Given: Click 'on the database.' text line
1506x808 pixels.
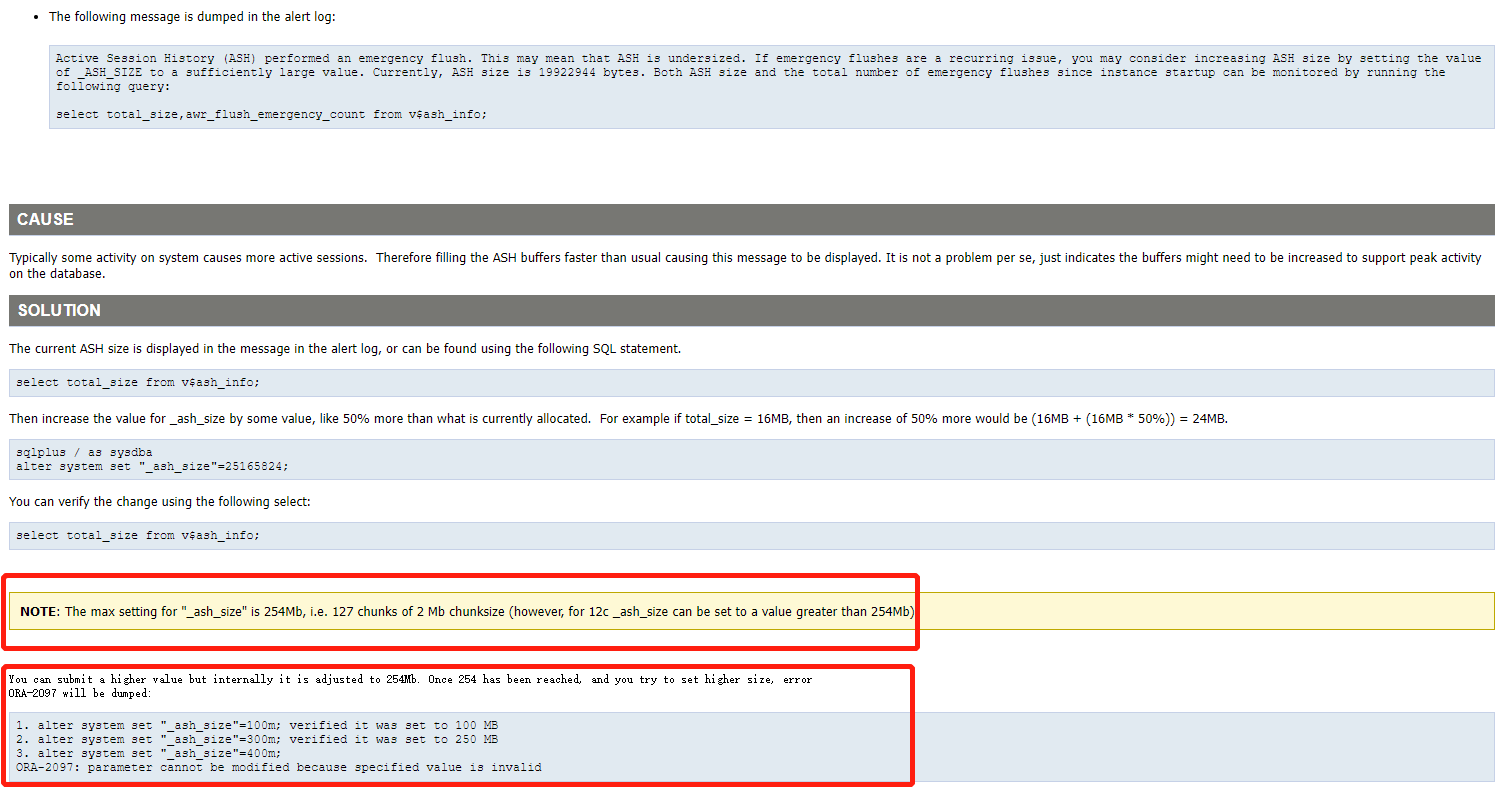Looking at the screenshot, I should (x=57, y=274).
